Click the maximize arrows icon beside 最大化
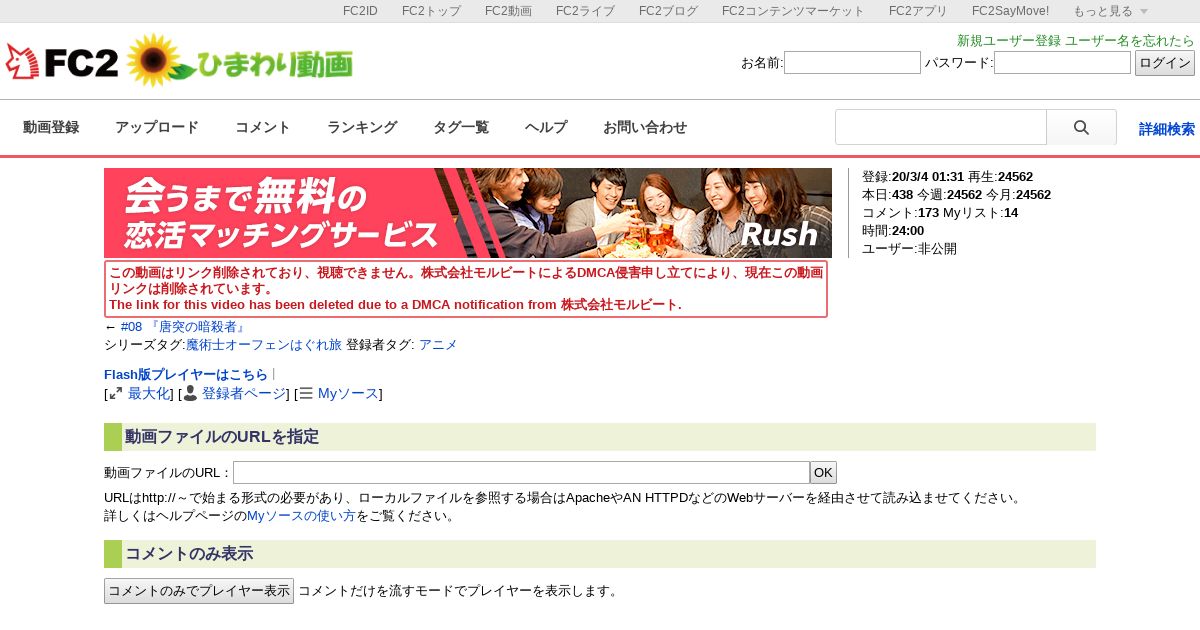The height and width of the screenshot is (630, 1200). pos(116,394)
